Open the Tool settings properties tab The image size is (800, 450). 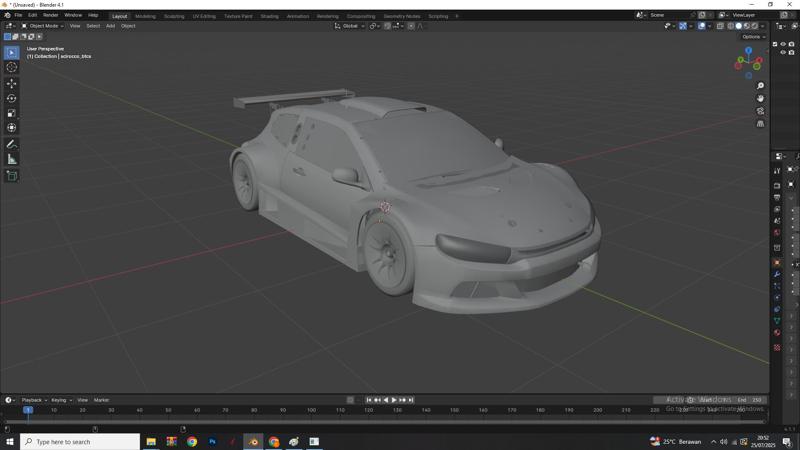tap(777, 171)
